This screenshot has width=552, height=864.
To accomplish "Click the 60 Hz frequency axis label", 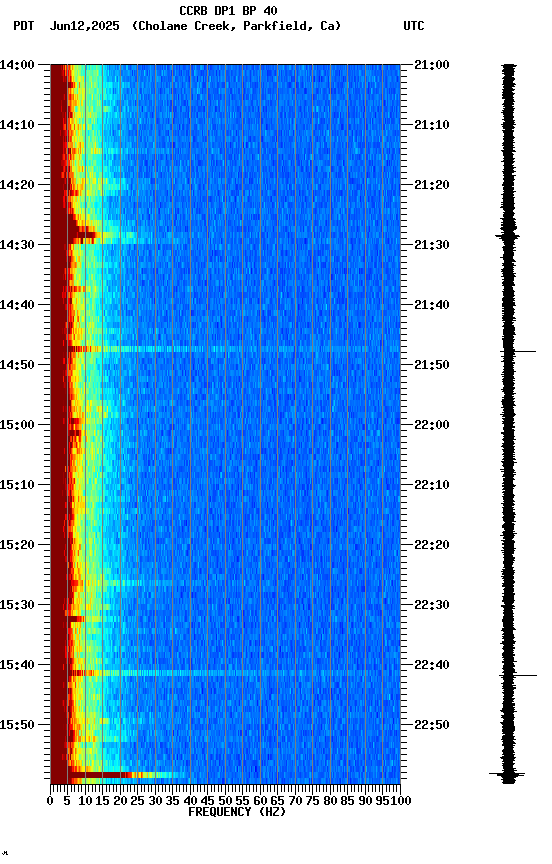I will [x=260, y=801].
